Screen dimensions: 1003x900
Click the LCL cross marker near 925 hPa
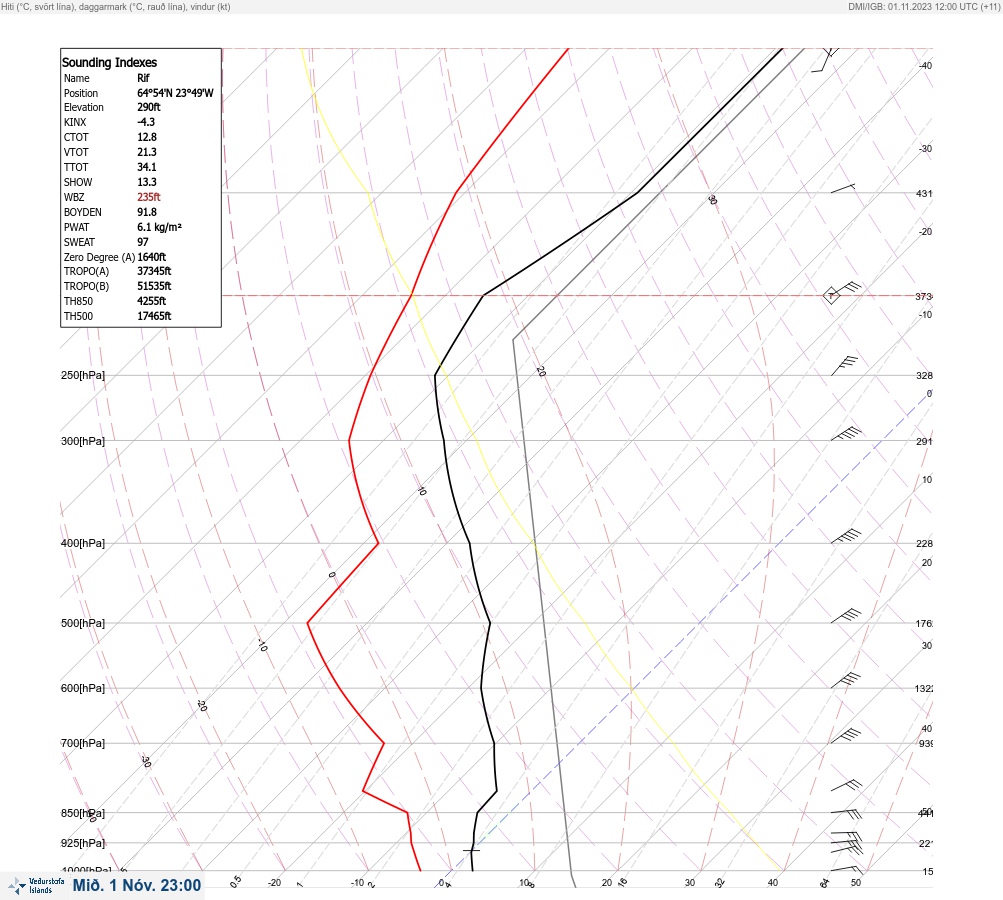(x=471, y=850)
